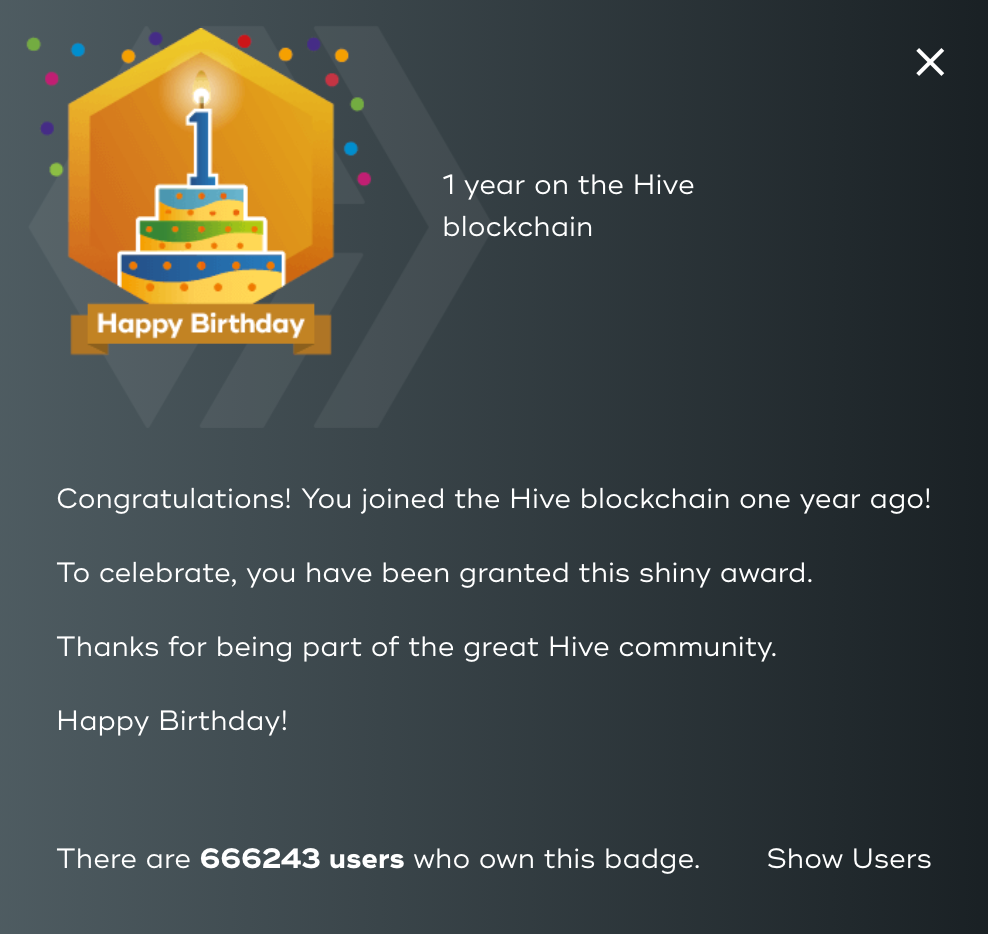Click the candle flame on the badge
988x934 pixels.
(201, 87)
